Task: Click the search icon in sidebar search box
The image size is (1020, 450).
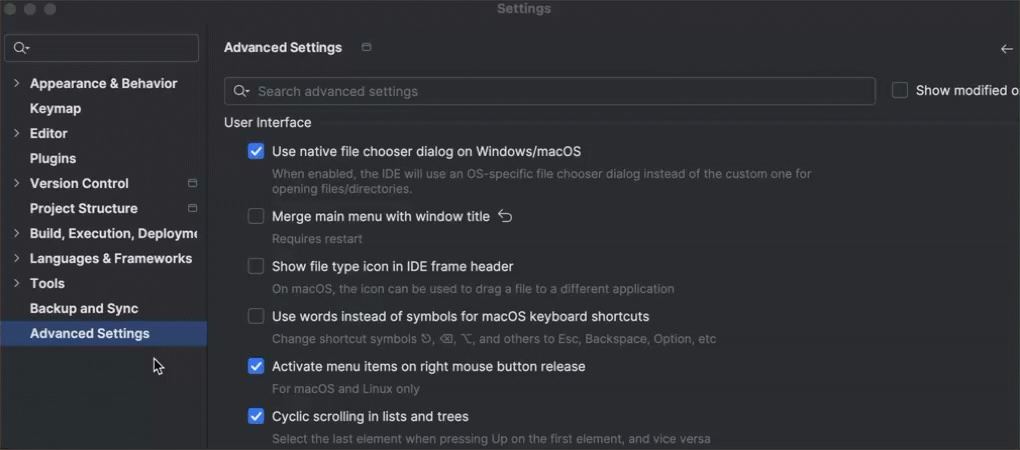Action: click(21, 48)
